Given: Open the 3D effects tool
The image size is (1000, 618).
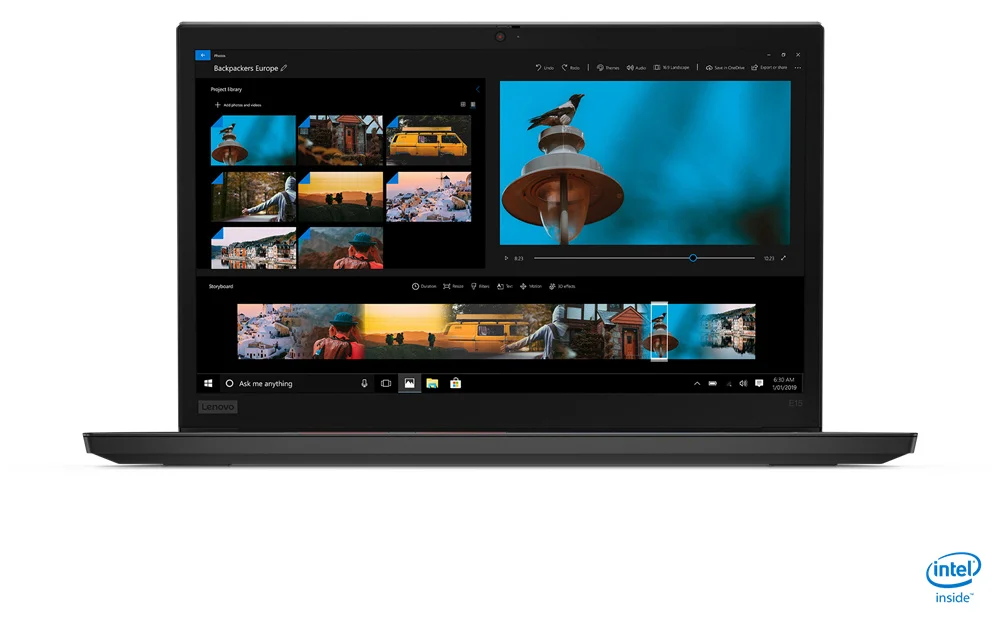Looking at the screenshot, I should (x=562, y=286).
